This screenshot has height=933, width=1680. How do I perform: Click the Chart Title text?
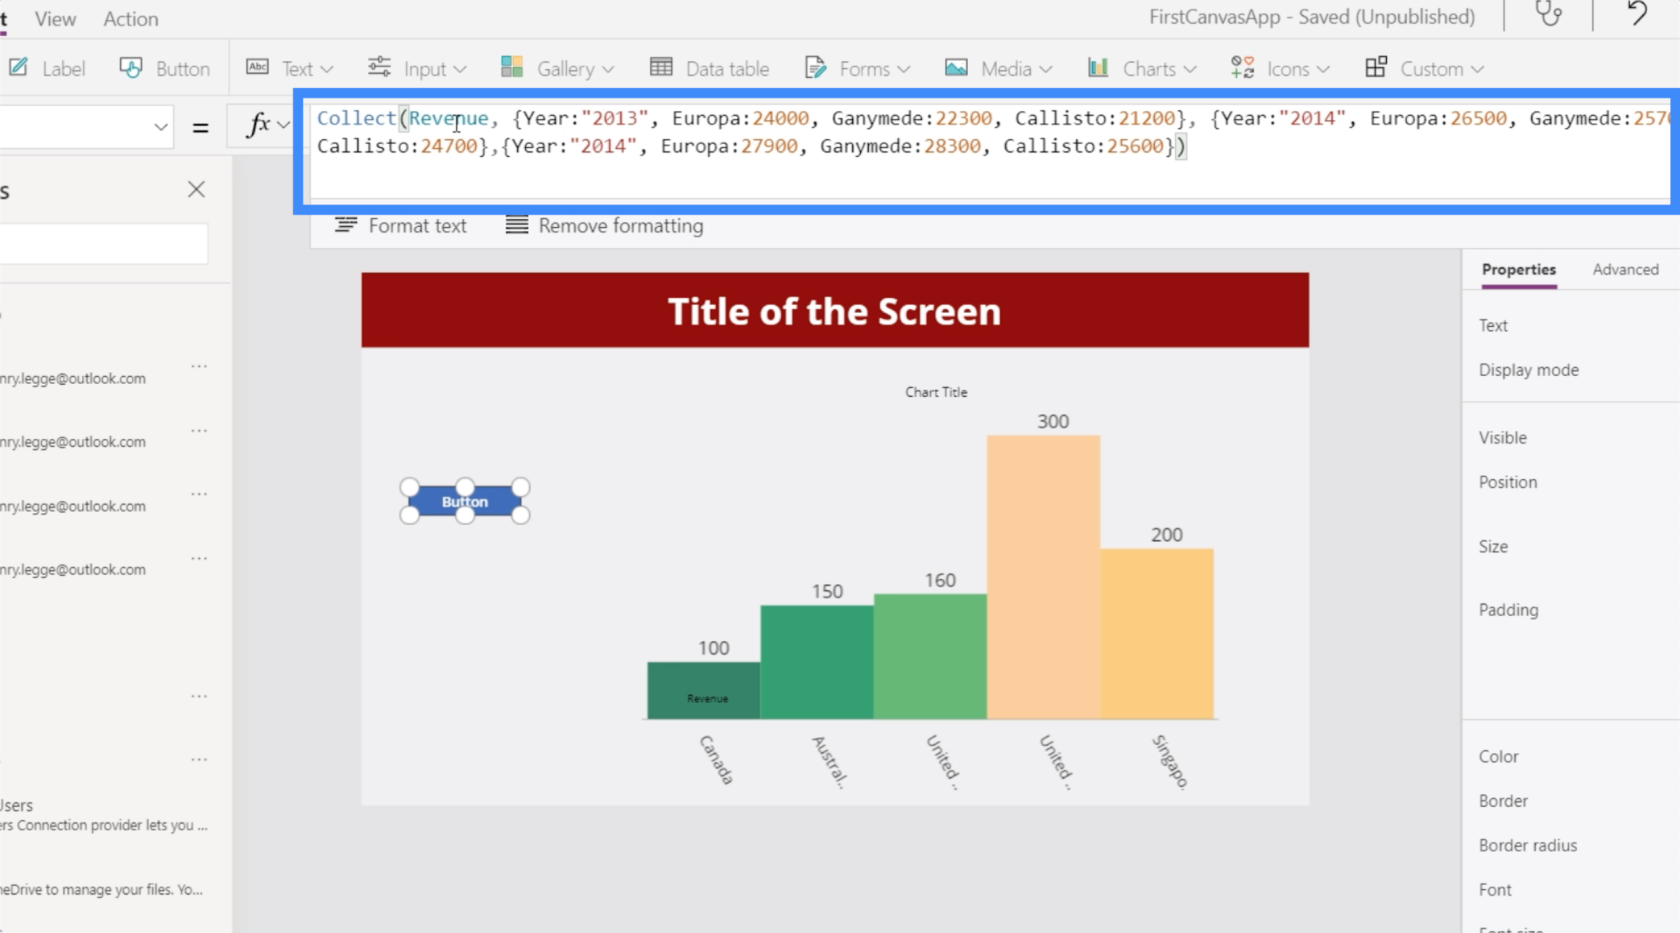point(936,392)
